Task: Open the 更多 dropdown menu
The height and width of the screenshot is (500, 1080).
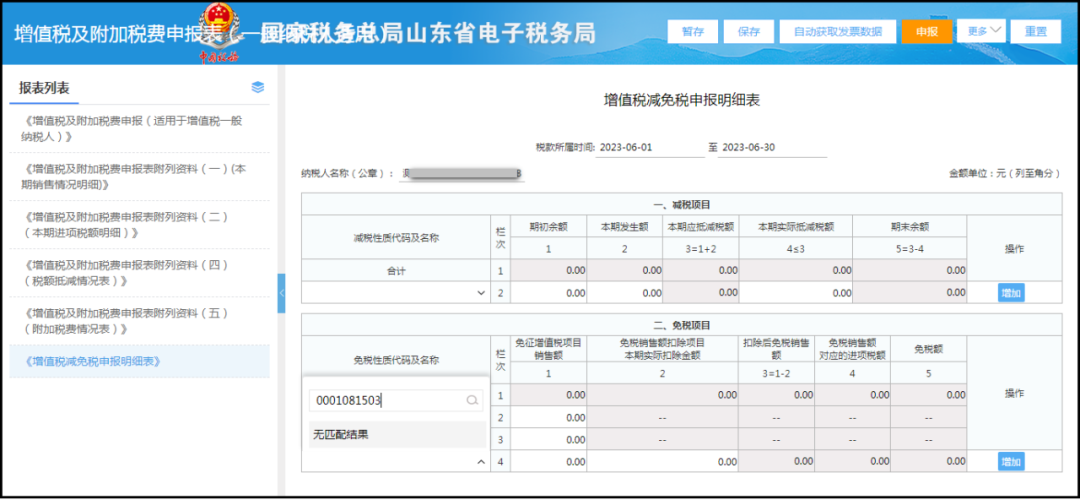Action: pyautogui.click(x=982, y=31)
